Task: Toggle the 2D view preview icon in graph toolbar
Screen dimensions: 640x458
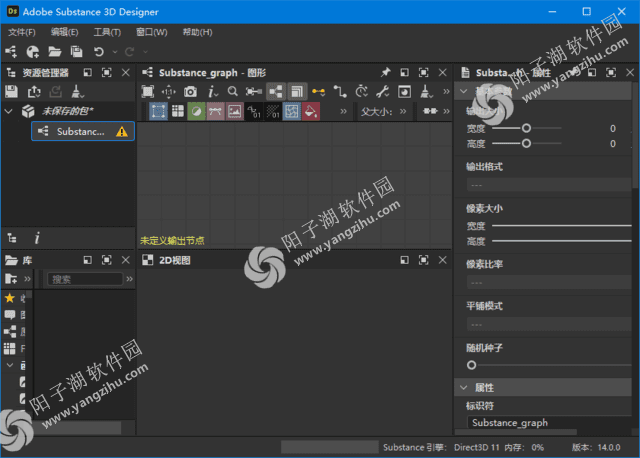Action: (x=404, y=91)
